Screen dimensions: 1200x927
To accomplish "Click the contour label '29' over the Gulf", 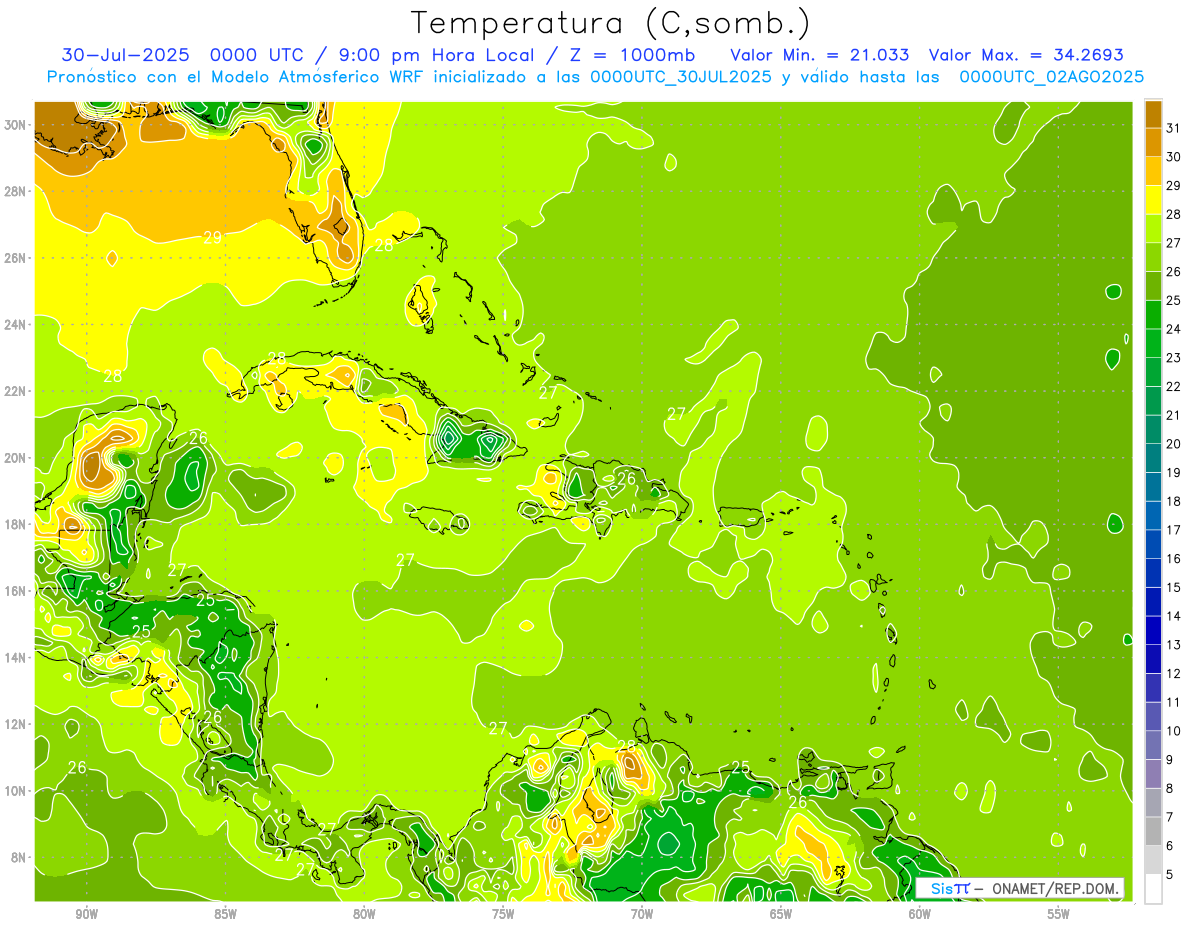I will point(213,238).
